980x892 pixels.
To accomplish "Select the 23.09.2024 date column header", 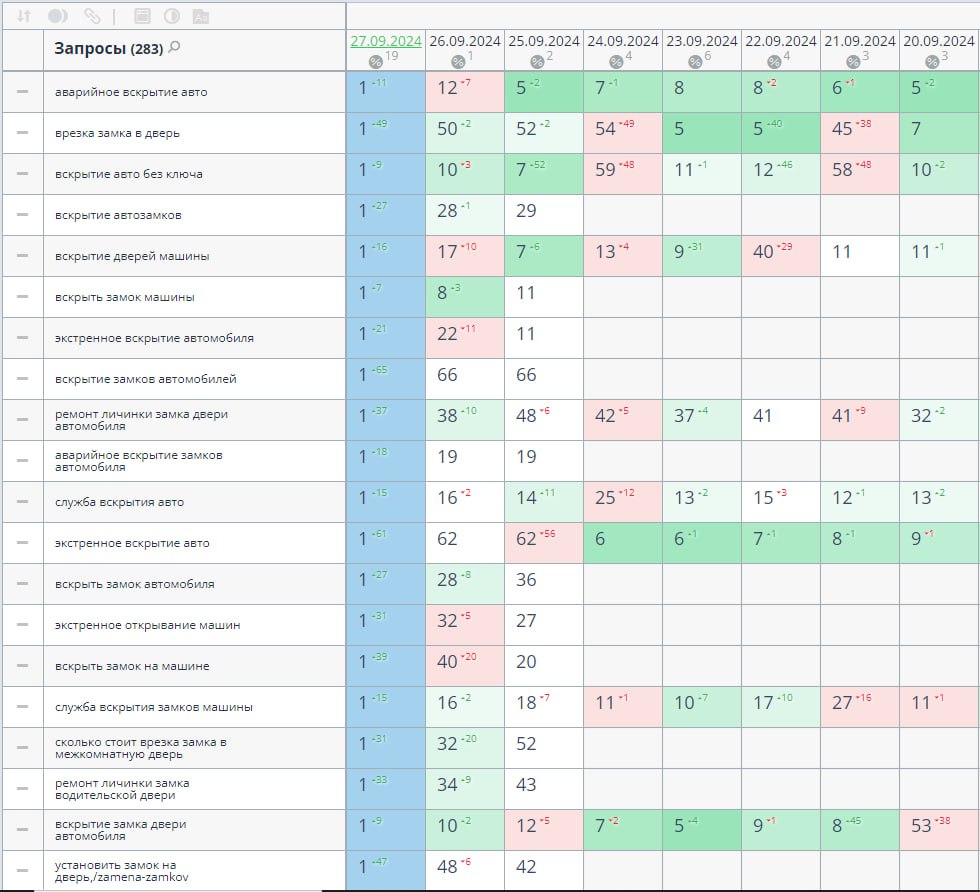I will pos(701,41).
